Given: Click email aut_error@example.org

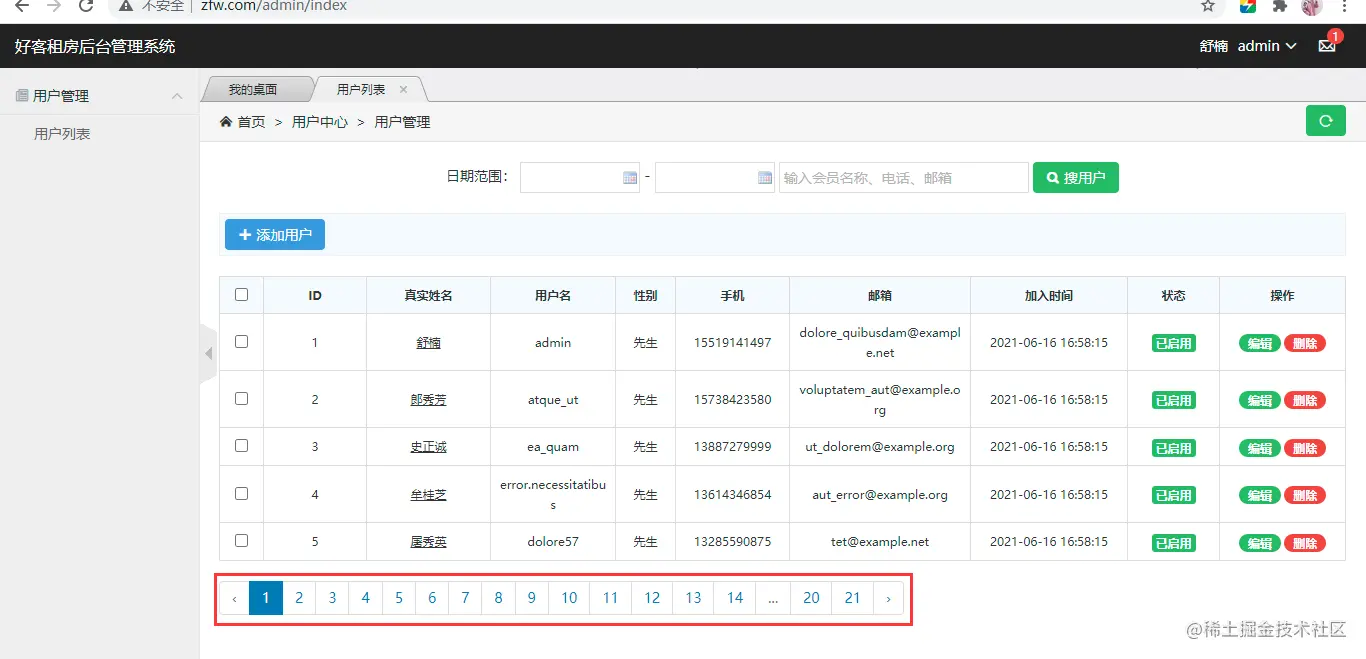Looking at the screenshot, I should (x=880, y=495).
